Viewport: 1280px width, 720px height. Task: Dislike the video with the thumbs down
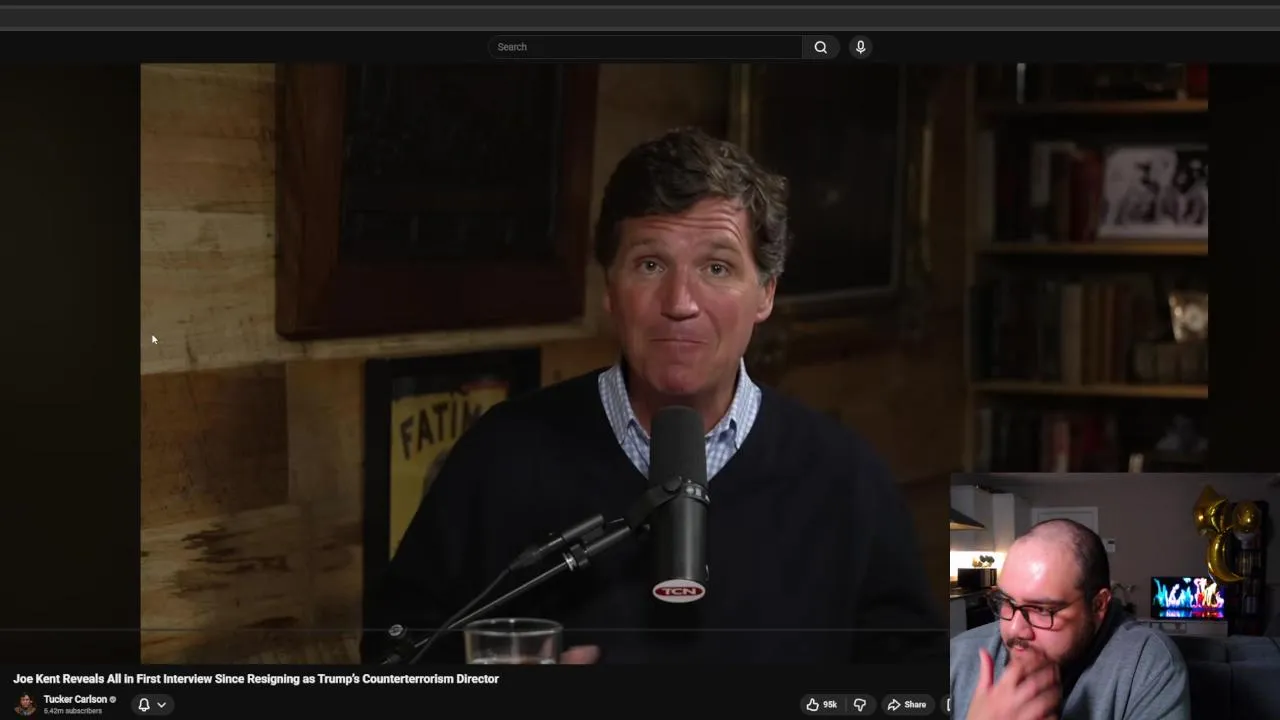point(859,705)
